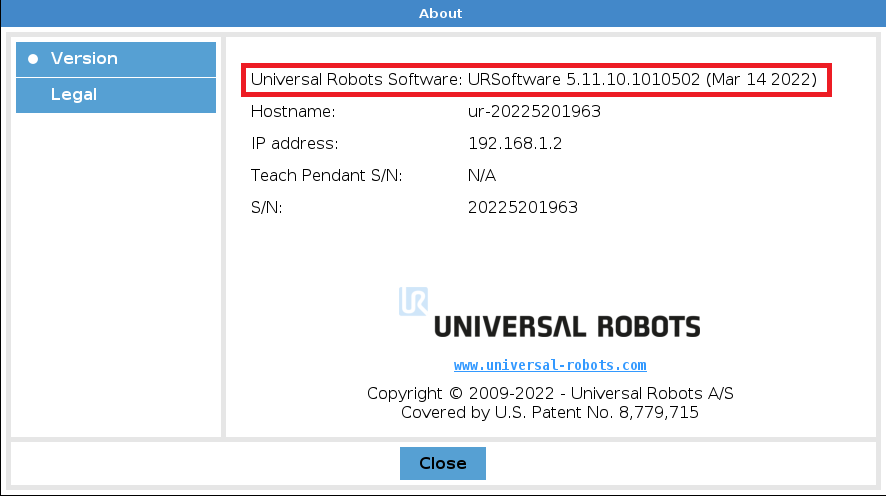Click the Teach Pendant S/N: label
This screenshot has height=496, width=886.
(327, 176)
